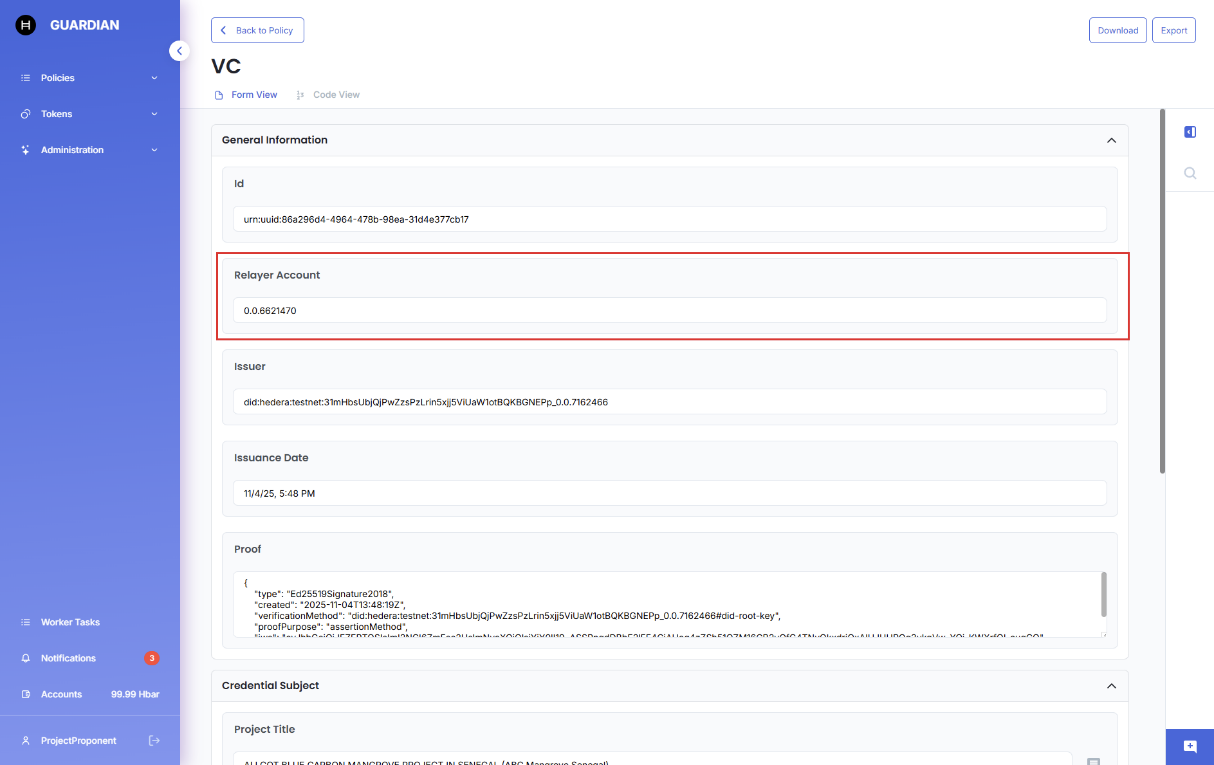Screen dimensions: 1214x765
Task: Click the logout icon next to ProjectProponent
Action: point(154,741)
